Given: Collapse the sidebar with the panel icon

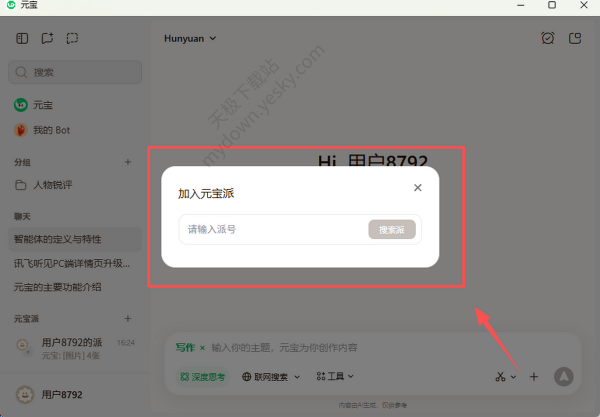Looking at the screenshot, I should [22, 39].
